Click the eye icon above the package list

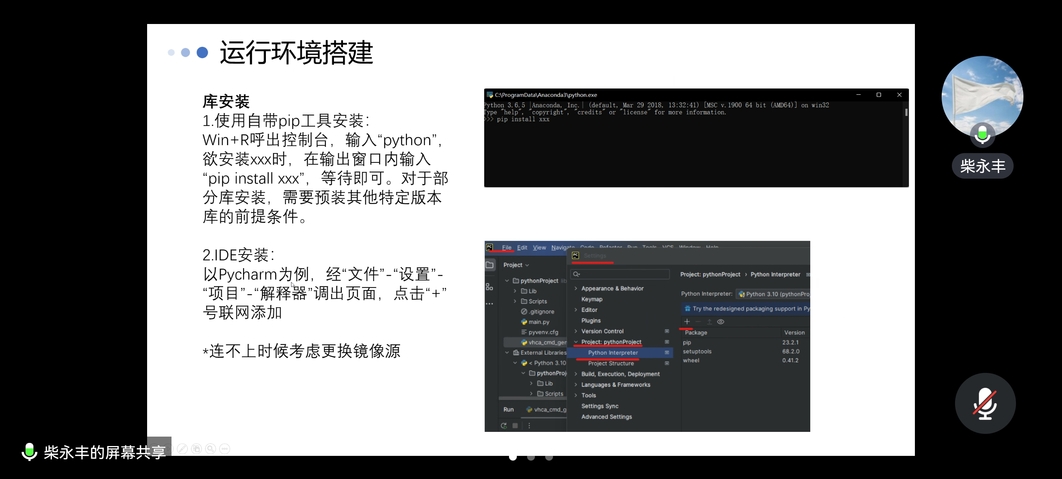click(720, 322)
